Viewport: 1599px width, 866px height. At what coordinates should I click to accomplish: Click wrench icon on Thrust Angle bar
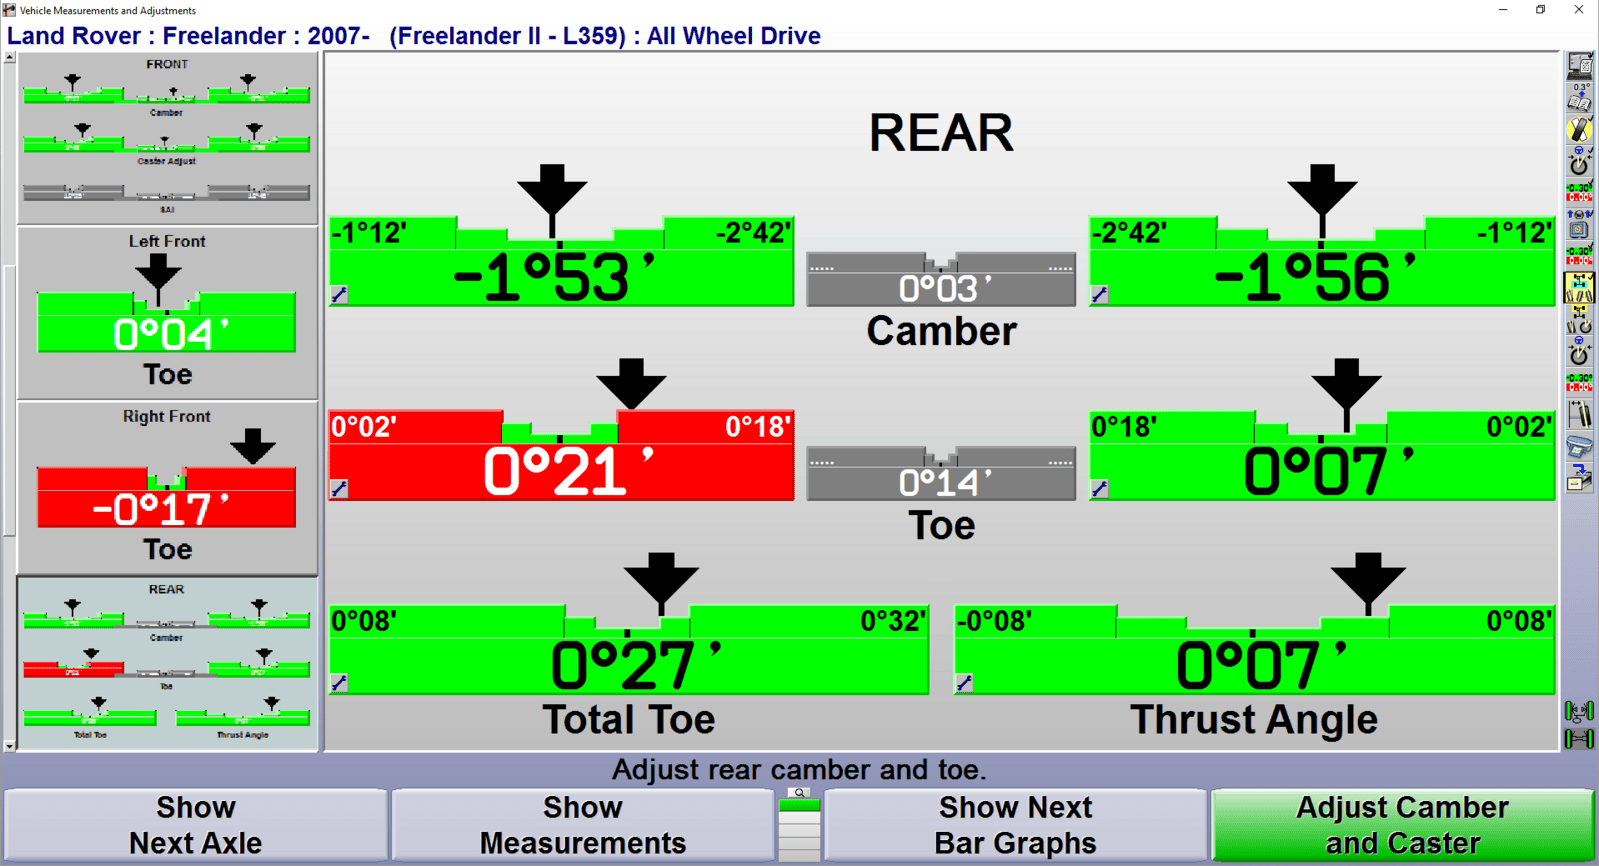coord(964,683)
